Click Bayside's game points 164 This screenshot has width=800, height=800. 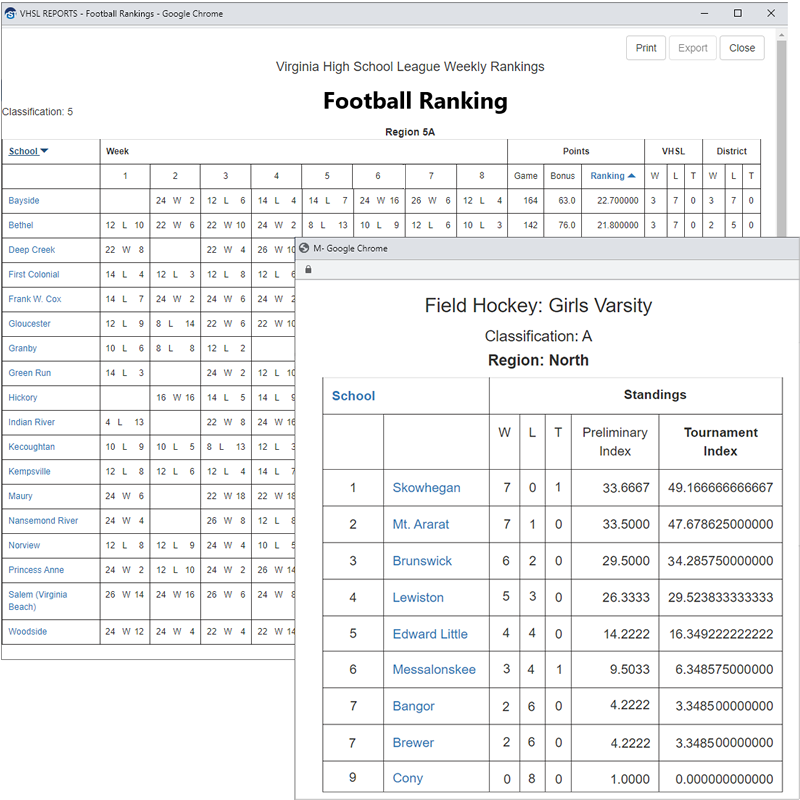[530, 201]
